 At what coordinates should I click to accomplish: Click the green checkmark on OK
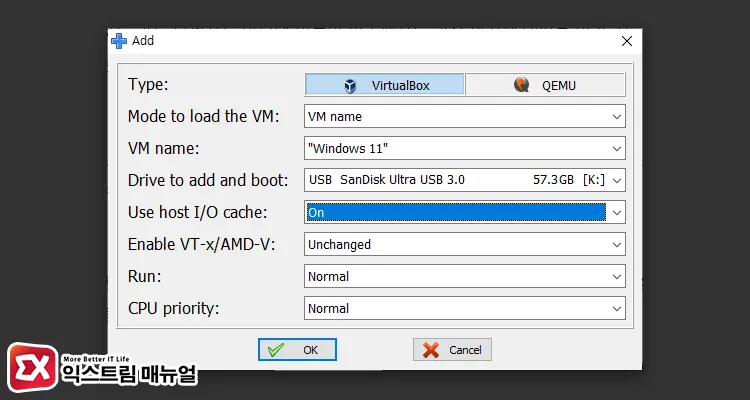pyautogui.click(x=276, y=350)
